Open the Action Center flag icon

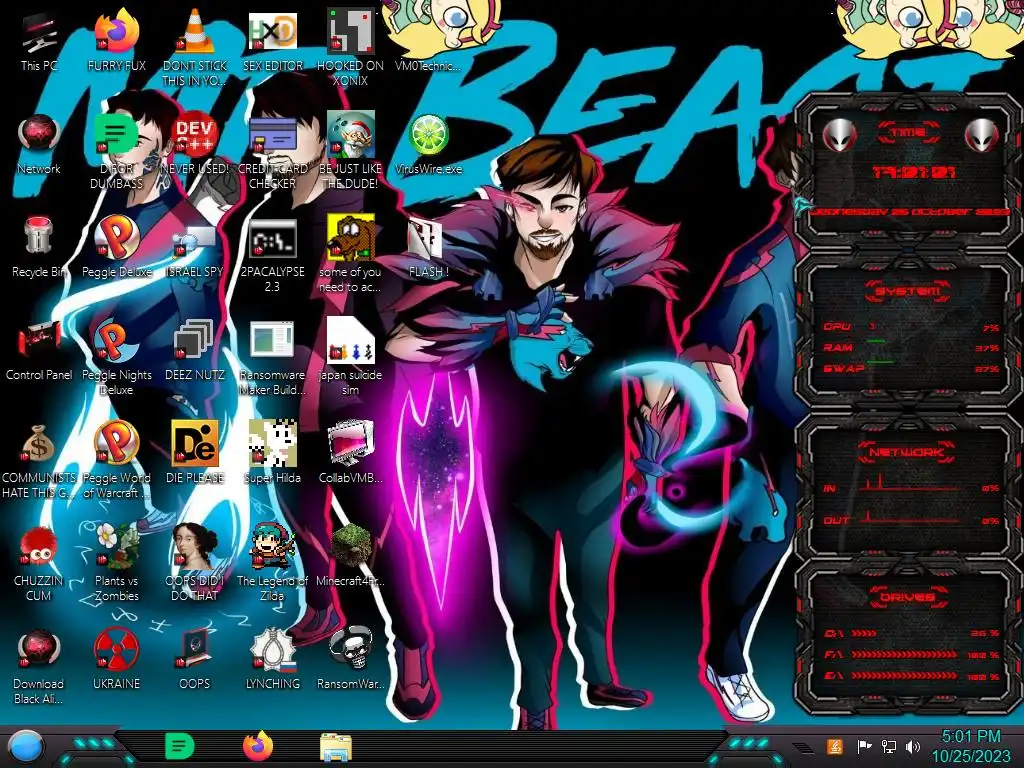point(863,746)
